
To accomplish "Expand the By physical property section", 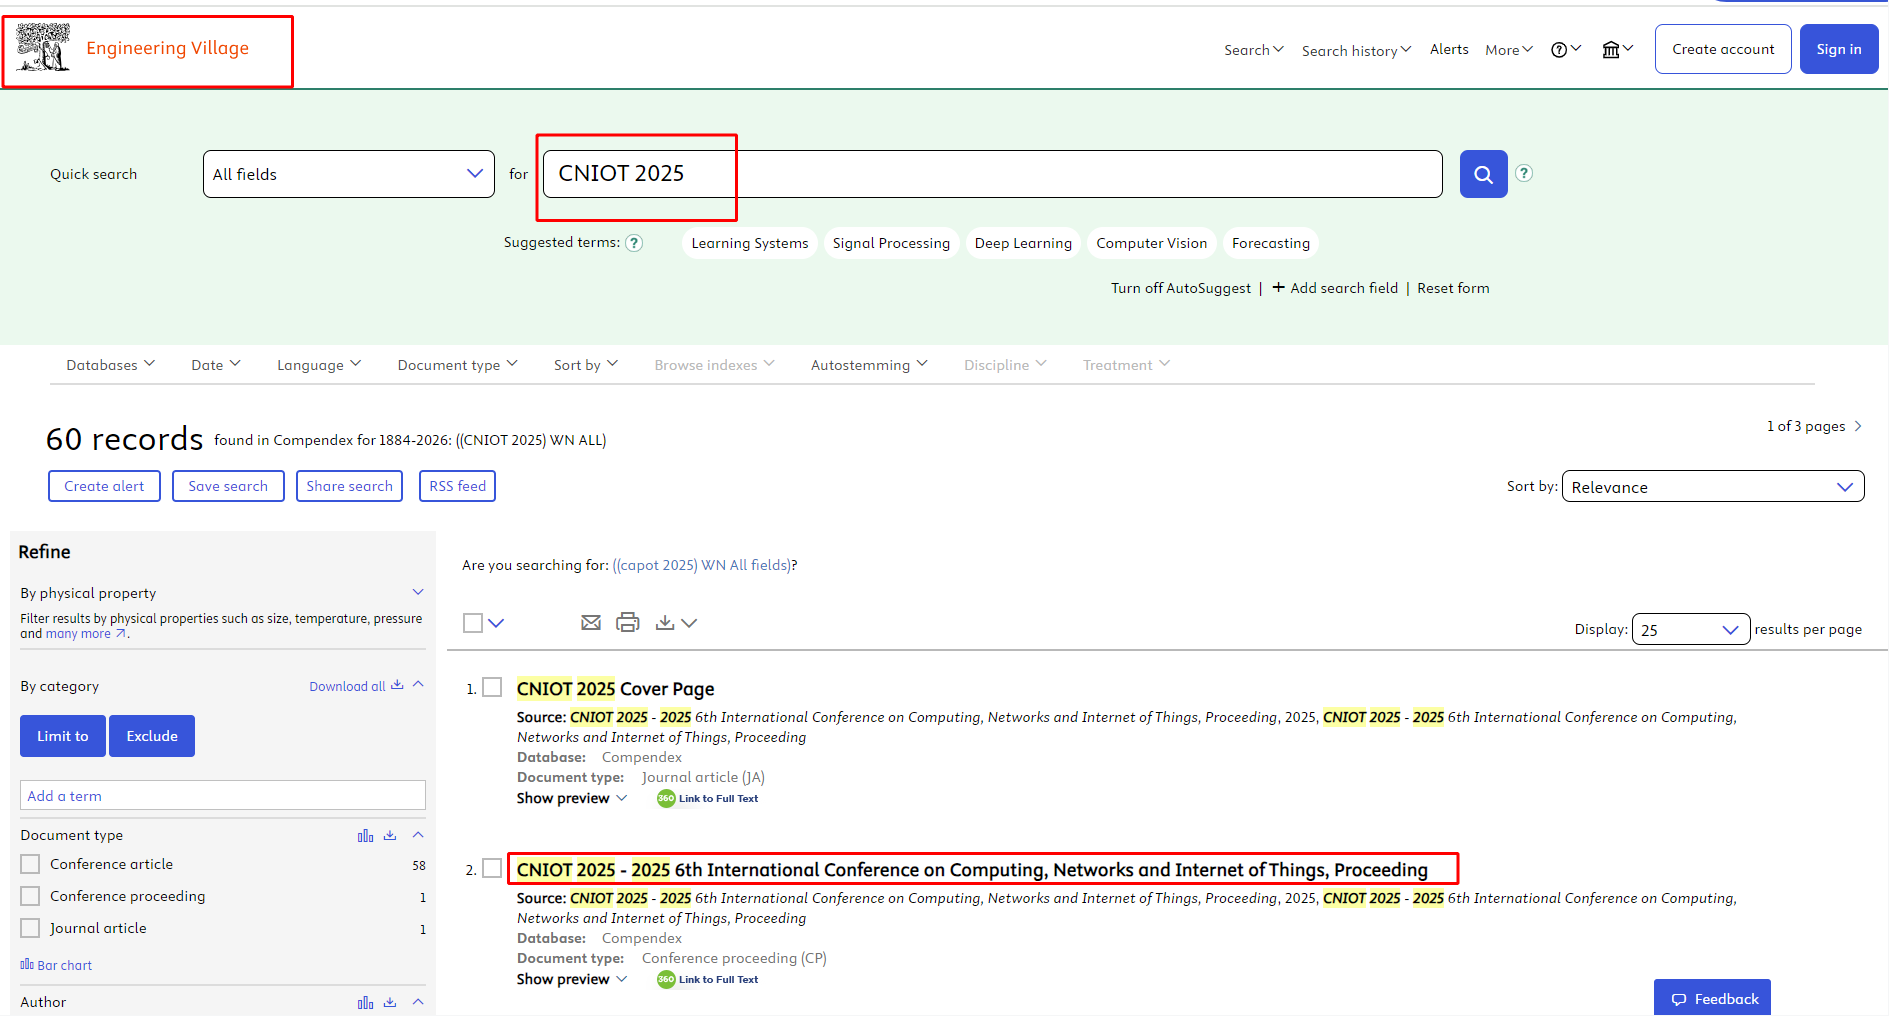I will 418,592.
